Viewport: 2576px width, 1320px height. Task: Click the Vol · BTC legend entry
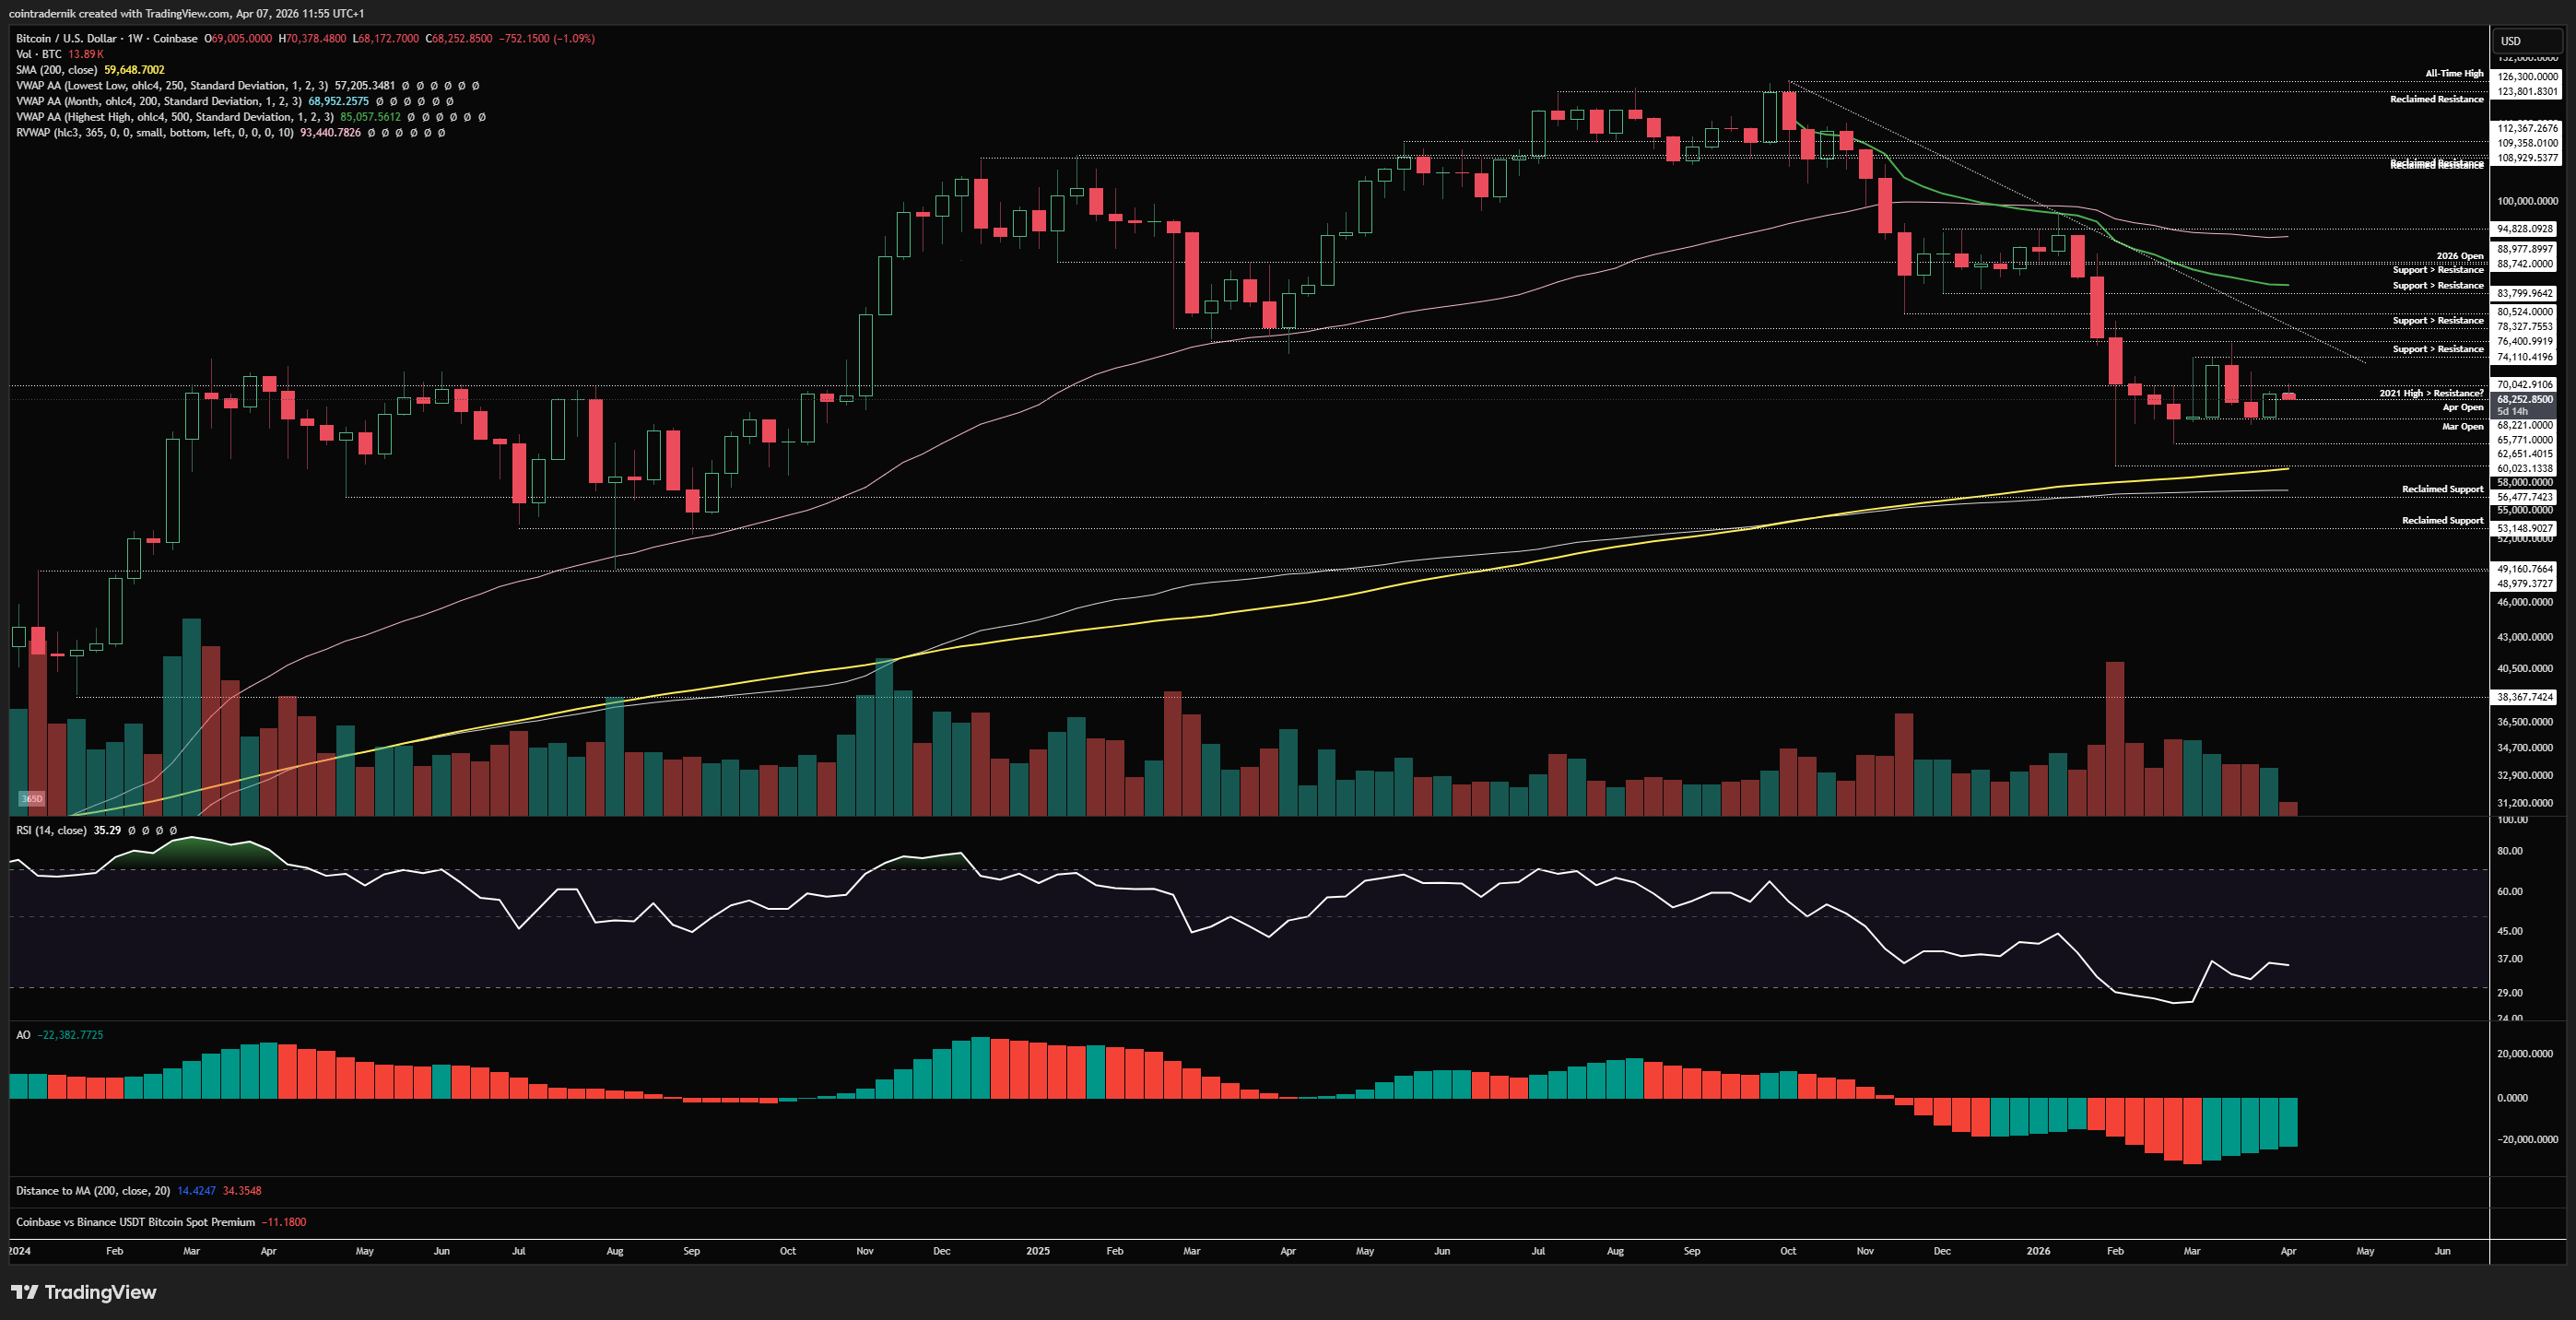[x=38, y=54]
